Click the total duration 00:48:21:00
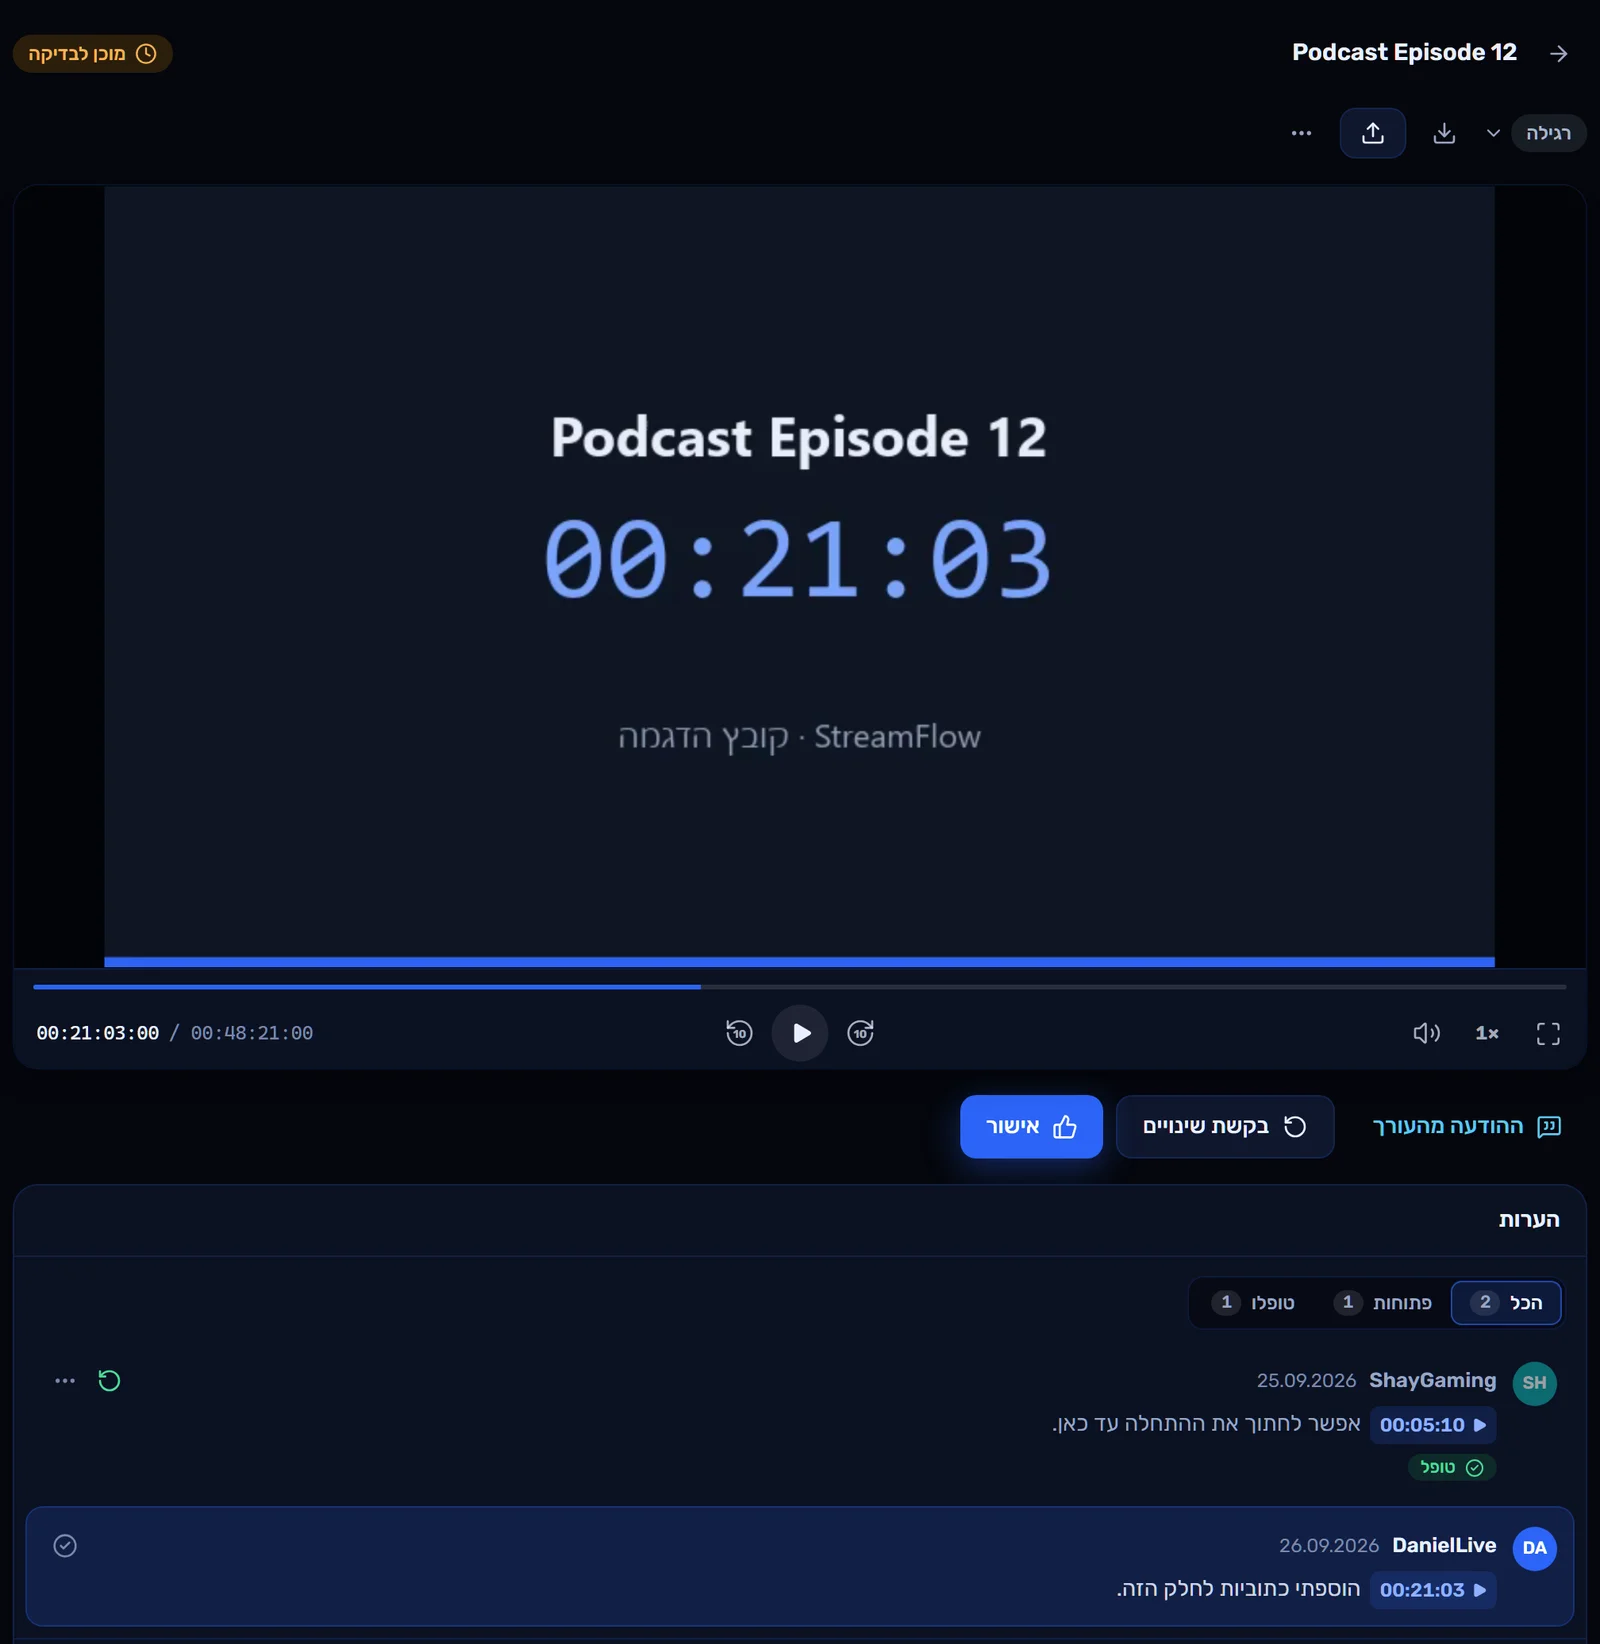This screenshot has width=1600, height=1644. click(252, 1033)
